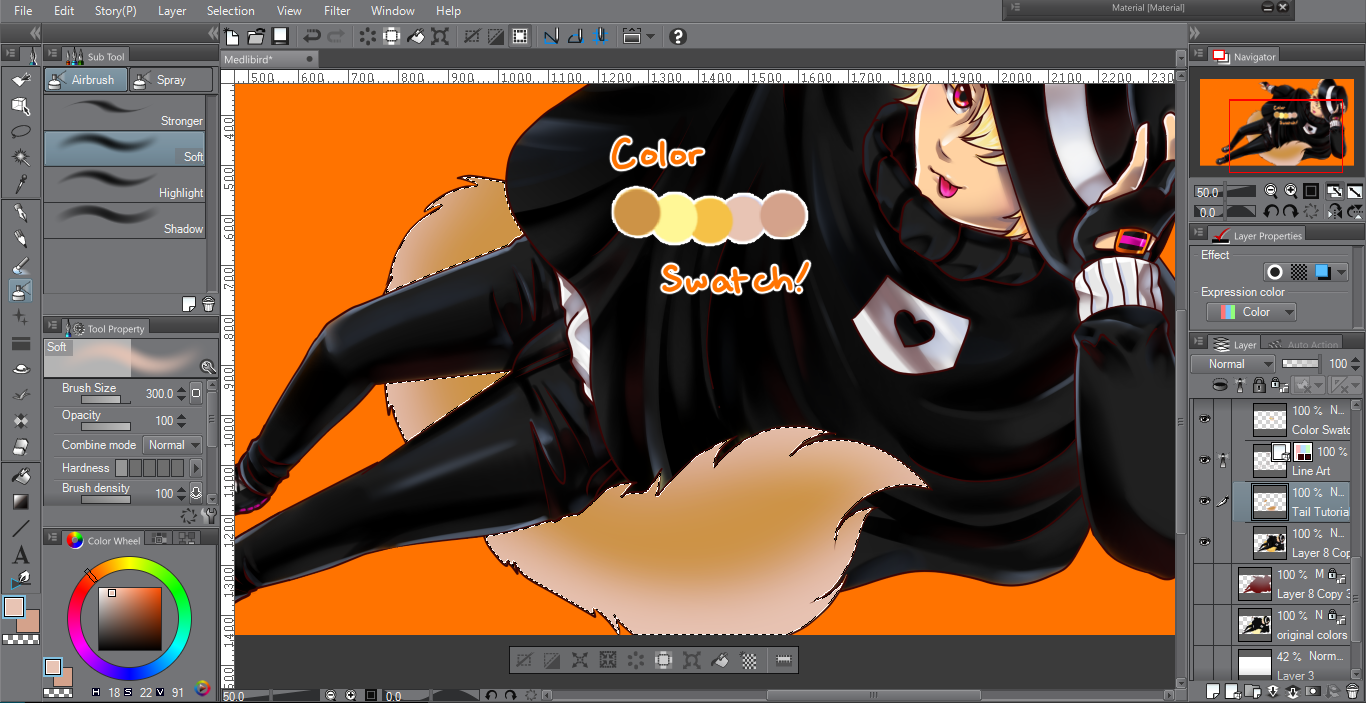
Task: Toggle the Snap to special ruler icon
Action: point(575,37)
